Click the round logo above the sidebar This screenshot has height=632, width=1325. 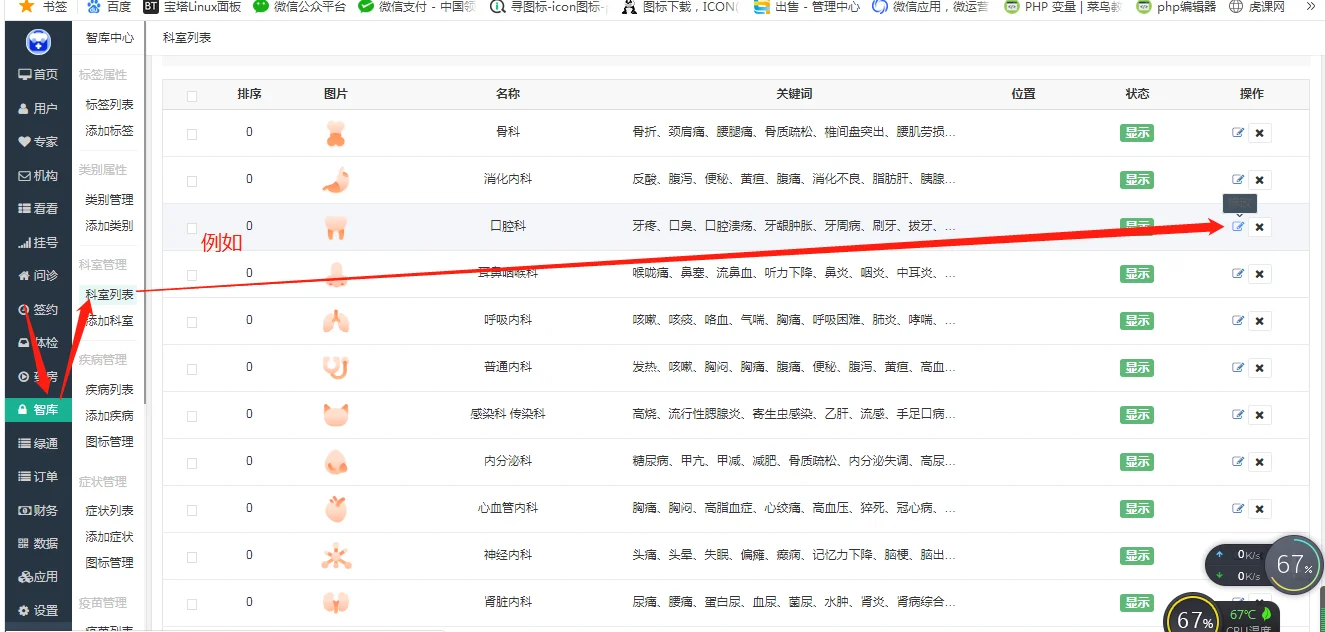38,43
